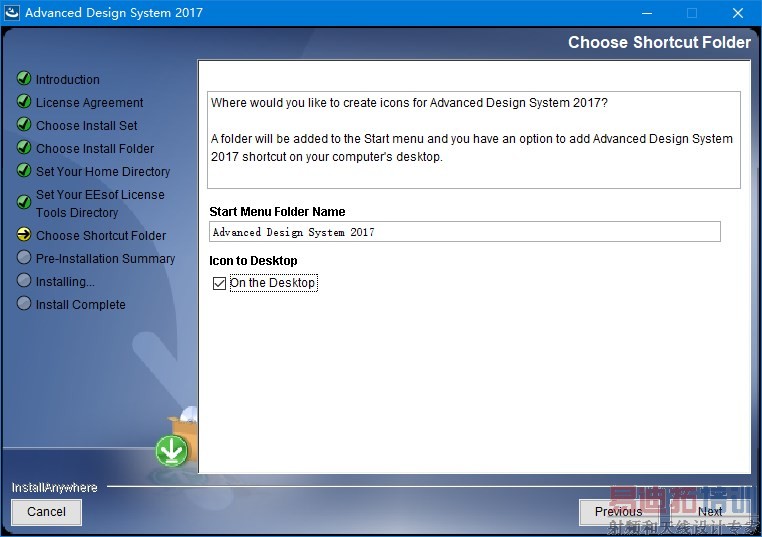
Task: Click the green download arrow installer icon
Action: 172,450
